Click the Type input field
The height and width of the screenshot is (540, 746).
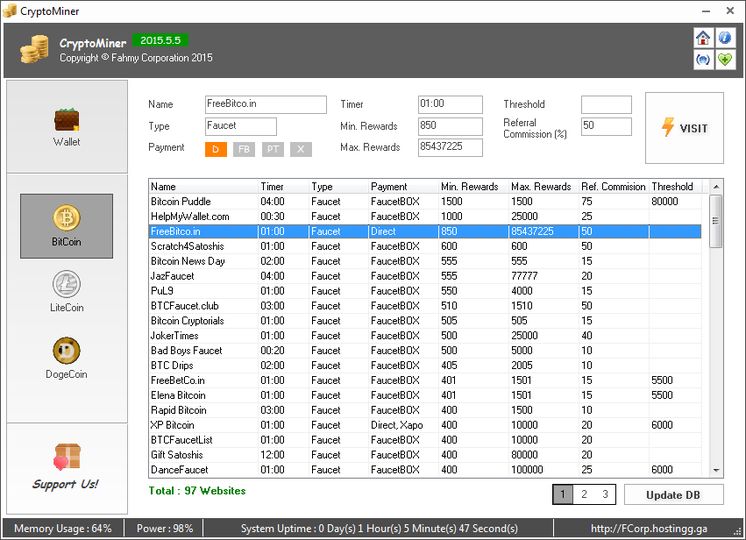[241, 127]
